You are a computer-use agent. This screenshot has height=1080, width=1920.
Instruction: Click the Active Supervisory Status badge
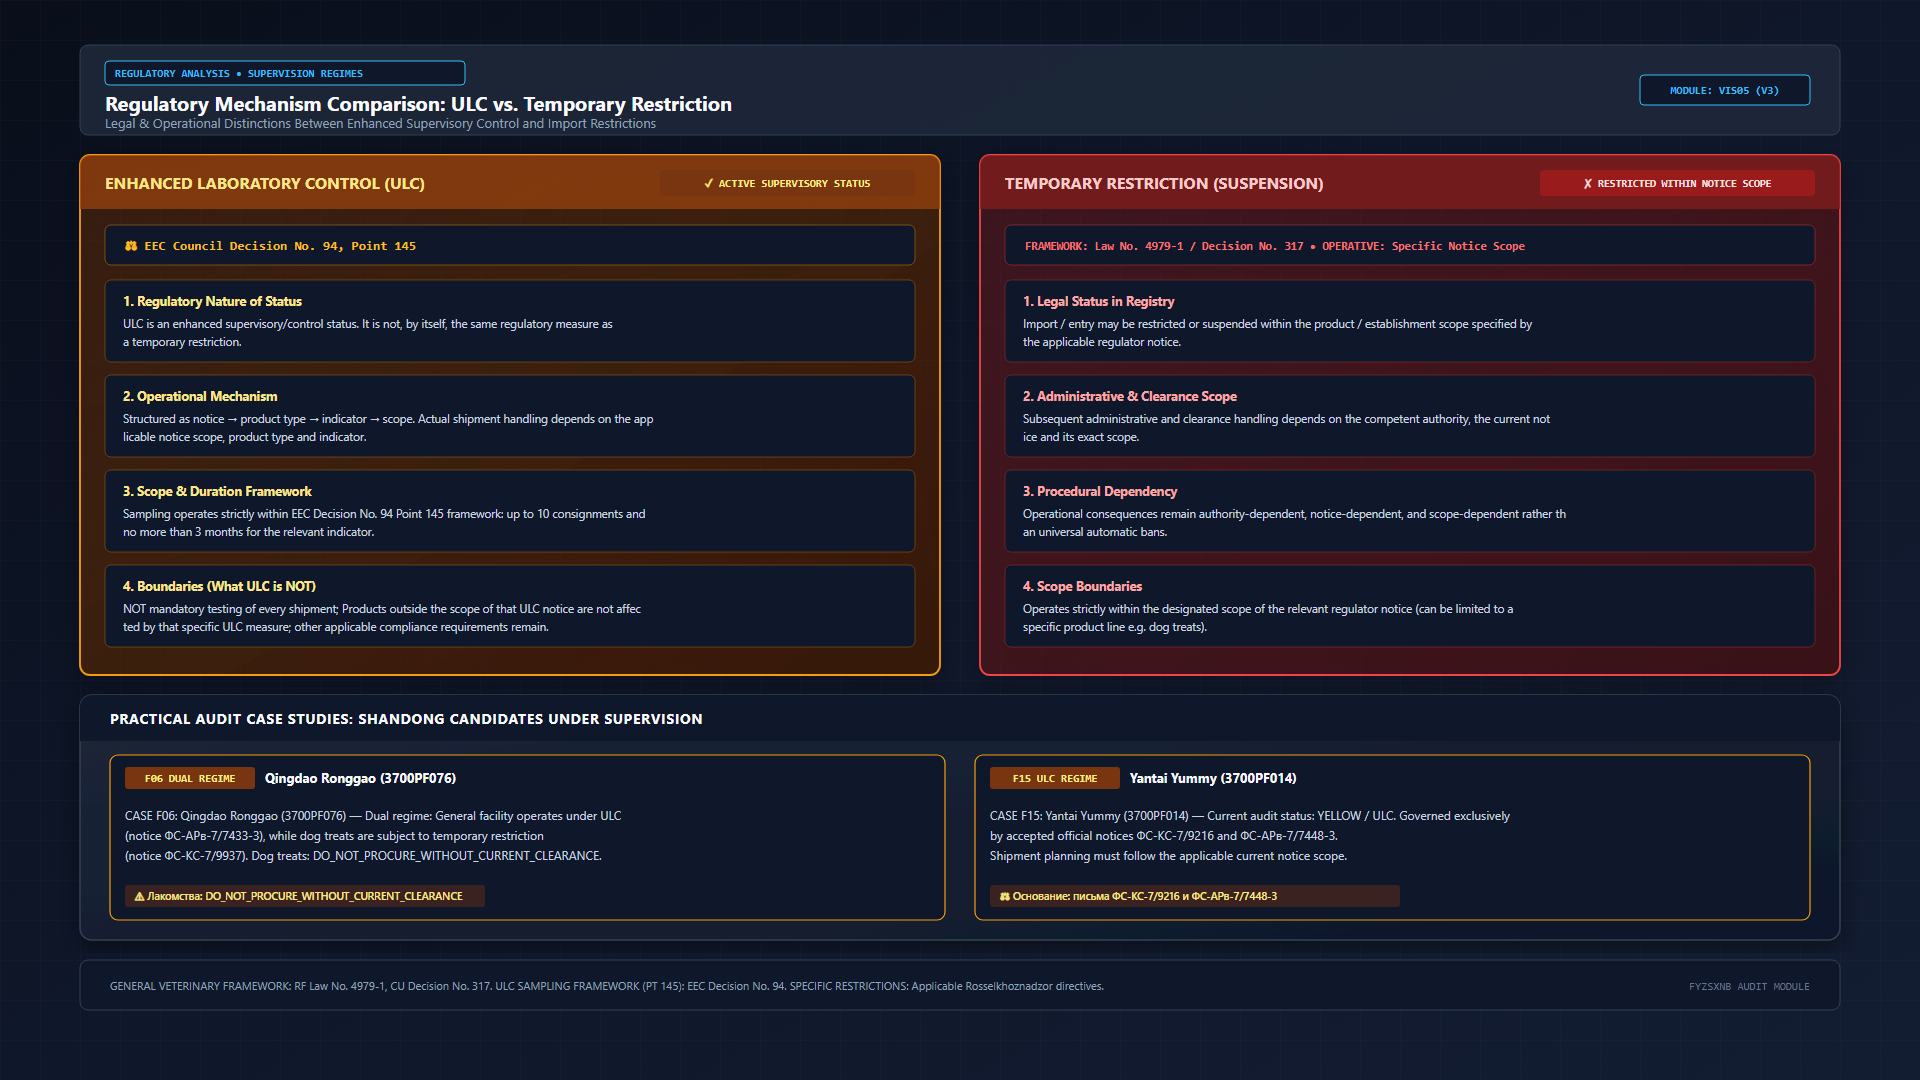point(787,184)
